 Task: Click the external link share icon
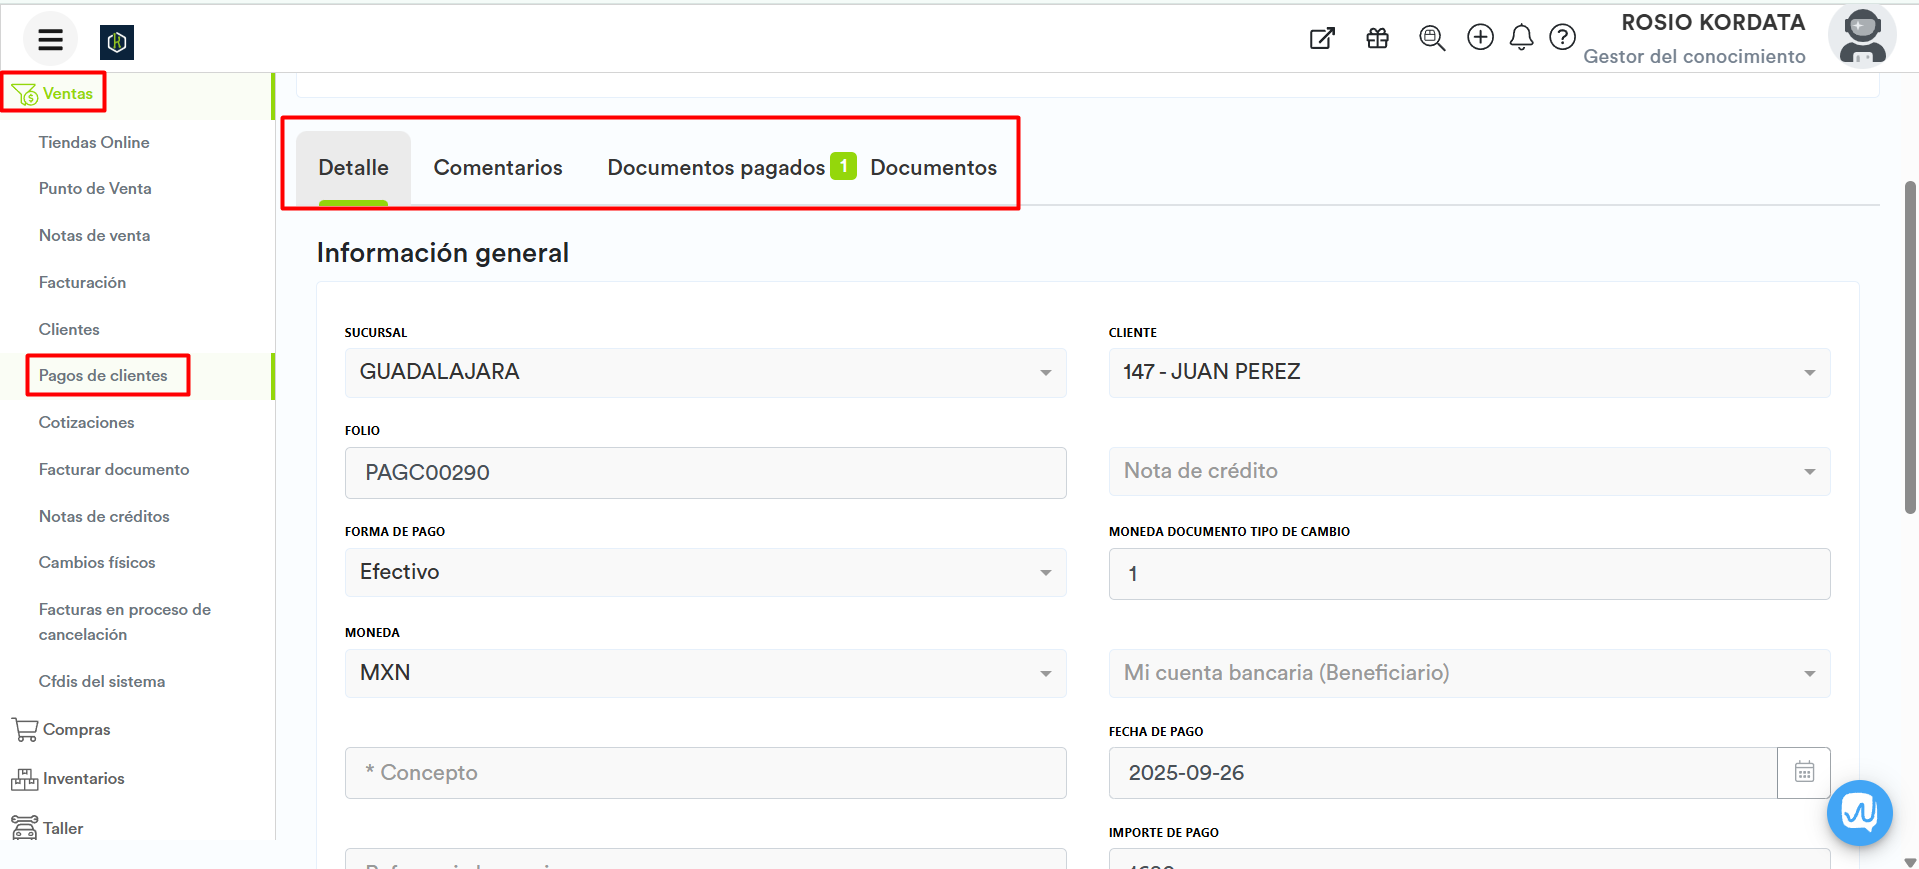[x=1322, y=38]
